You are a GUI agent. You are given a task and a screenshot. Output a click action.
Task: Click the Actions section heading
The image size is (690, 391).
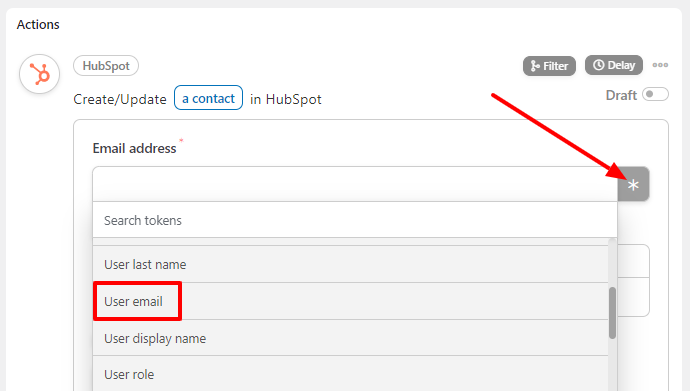click(x=38, y=25)
